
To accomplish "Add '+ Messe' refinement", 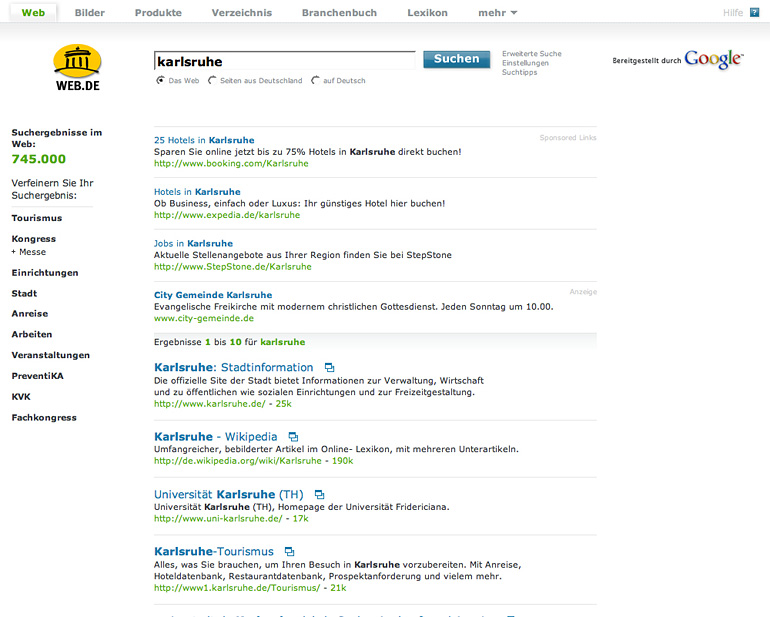I will click(x=28, y=252).
